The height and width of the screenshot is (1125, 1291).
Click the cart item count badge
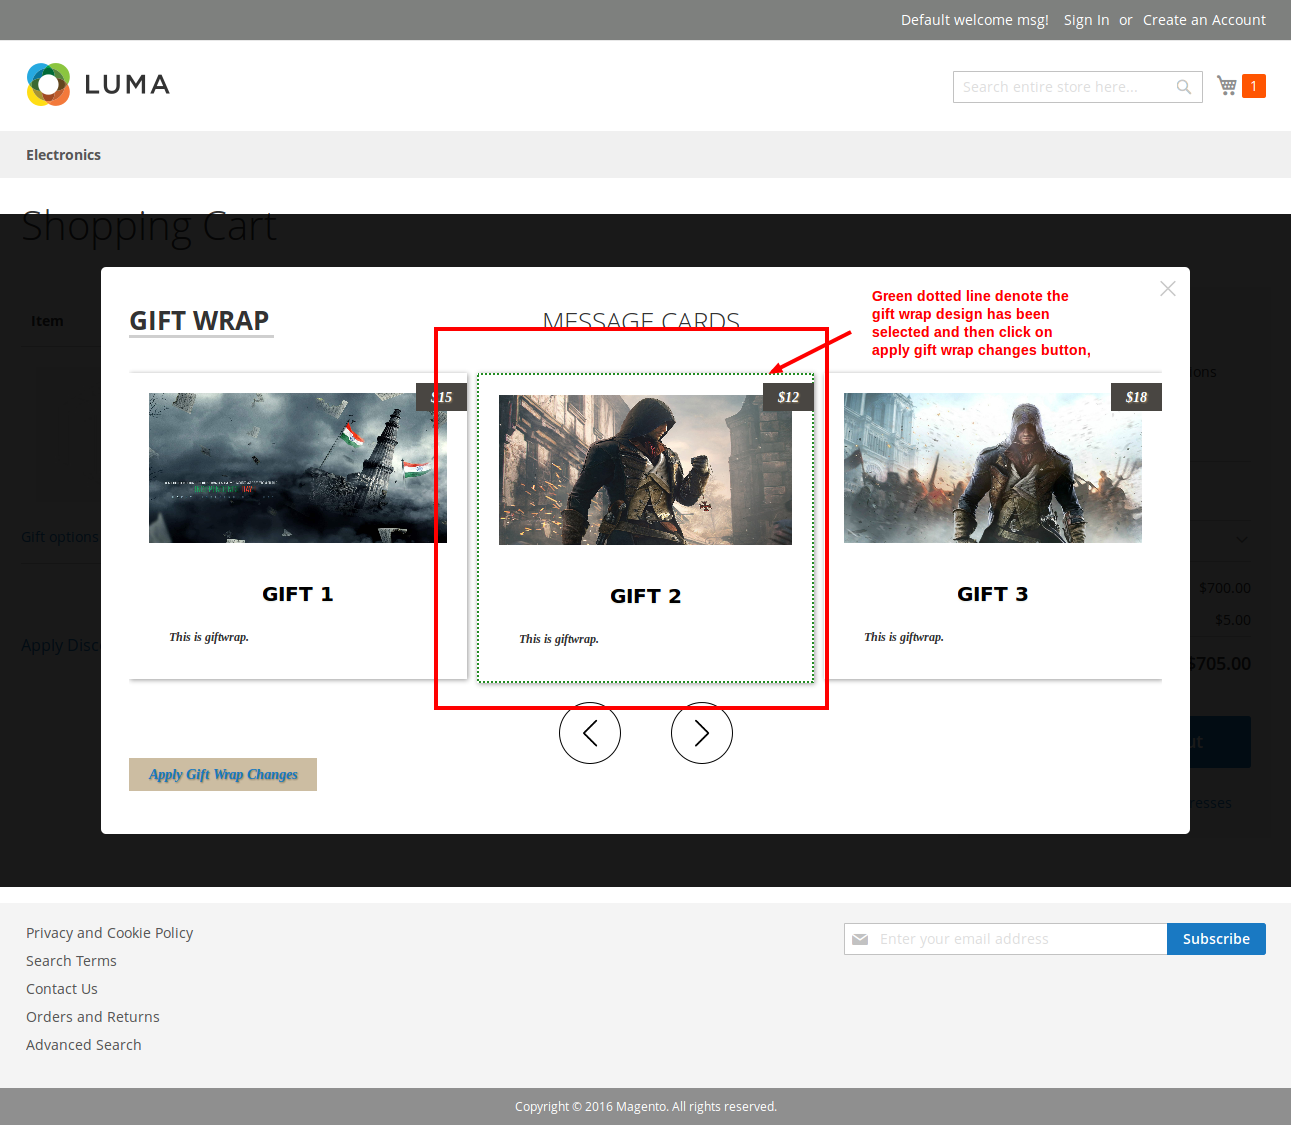pyautogui.click(x=1254, y=86)
